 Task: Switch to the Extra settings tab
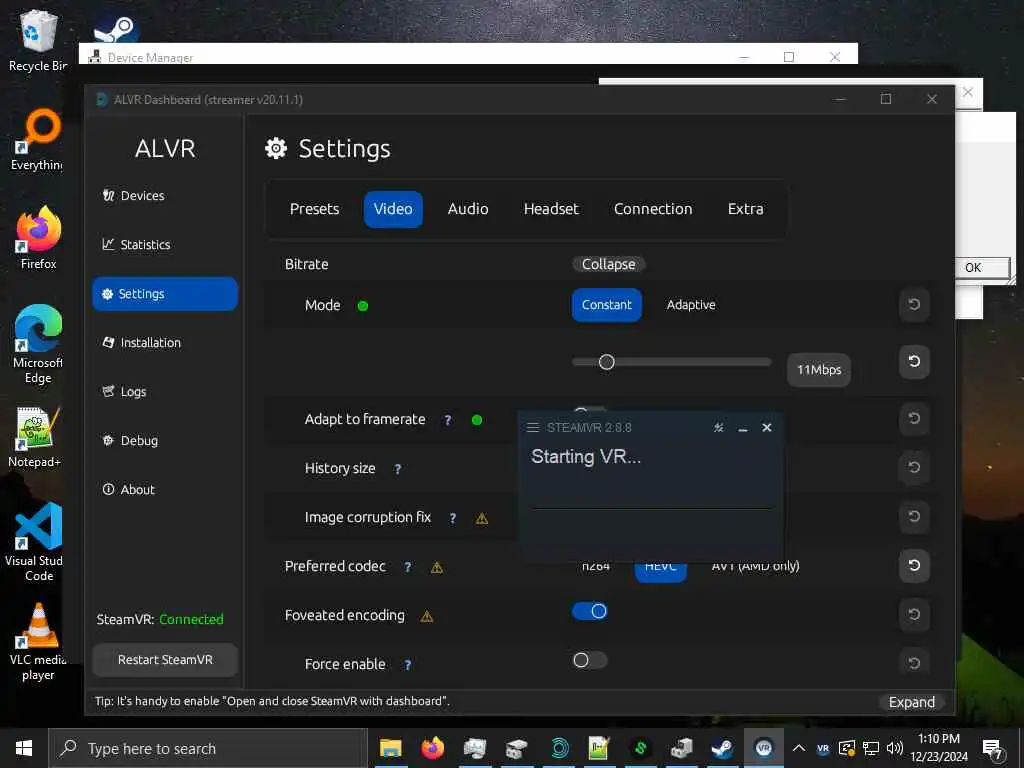[x=745, y=209]
